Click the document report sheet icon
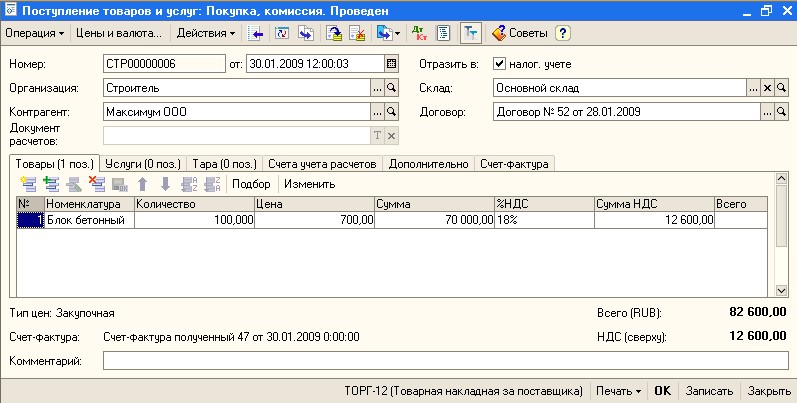The height and width of the screenshot is (403, 797). click(443, 34)
